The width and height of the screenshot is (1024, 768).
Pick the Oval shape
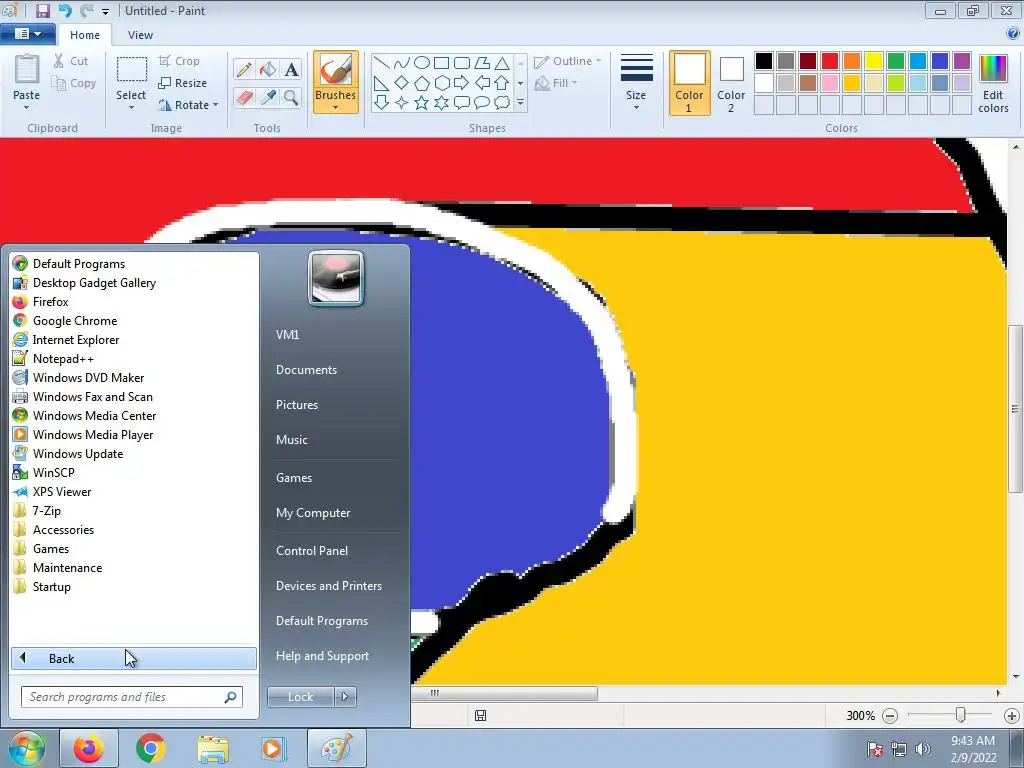coord(422,63)
